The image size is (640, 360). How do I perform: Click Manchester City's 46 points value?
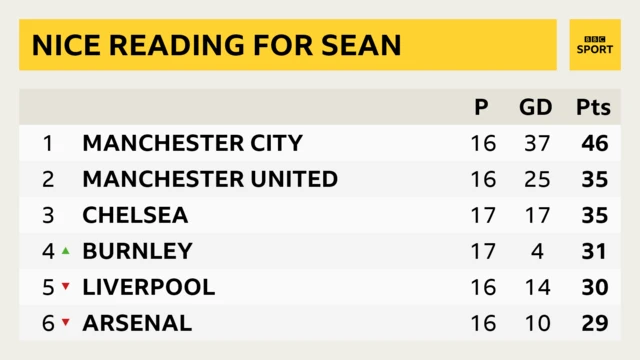(595, 143)
